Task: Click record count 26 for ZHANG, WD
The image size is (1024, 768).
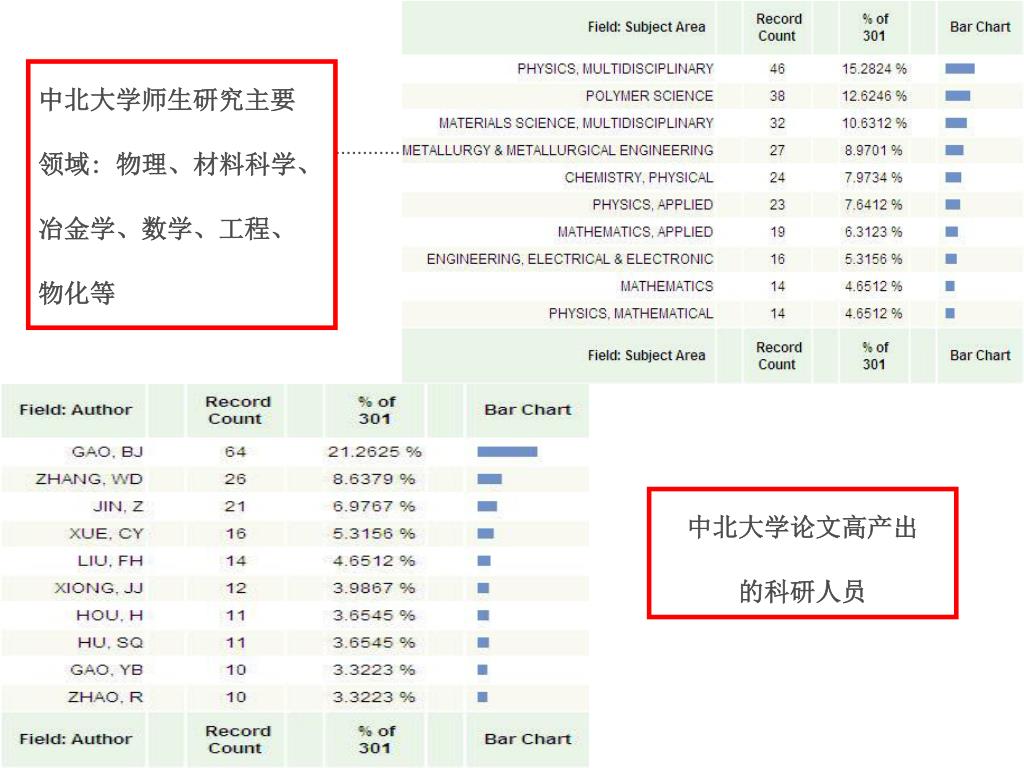Action: tap(235, 479)
